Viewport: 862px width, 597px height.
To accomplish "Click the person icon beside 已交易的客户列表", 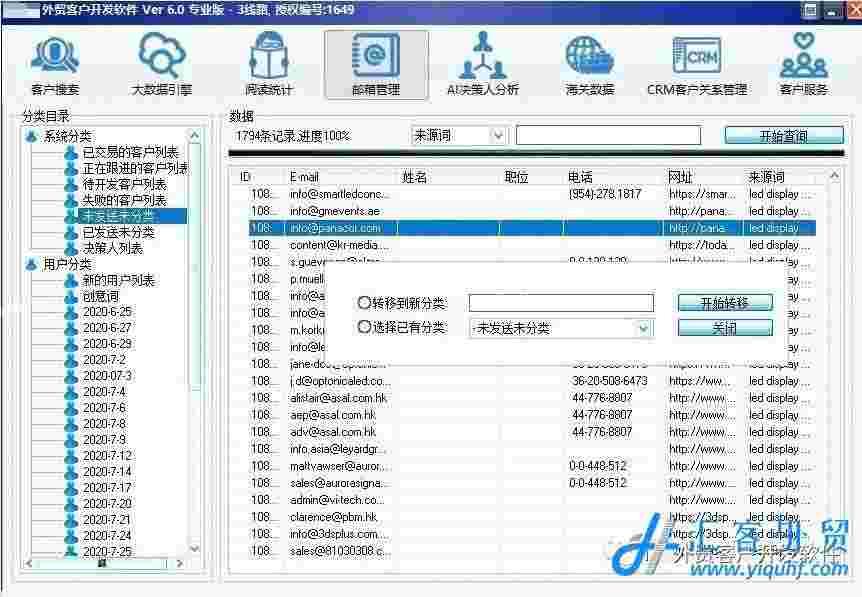I will coord(71,153).
